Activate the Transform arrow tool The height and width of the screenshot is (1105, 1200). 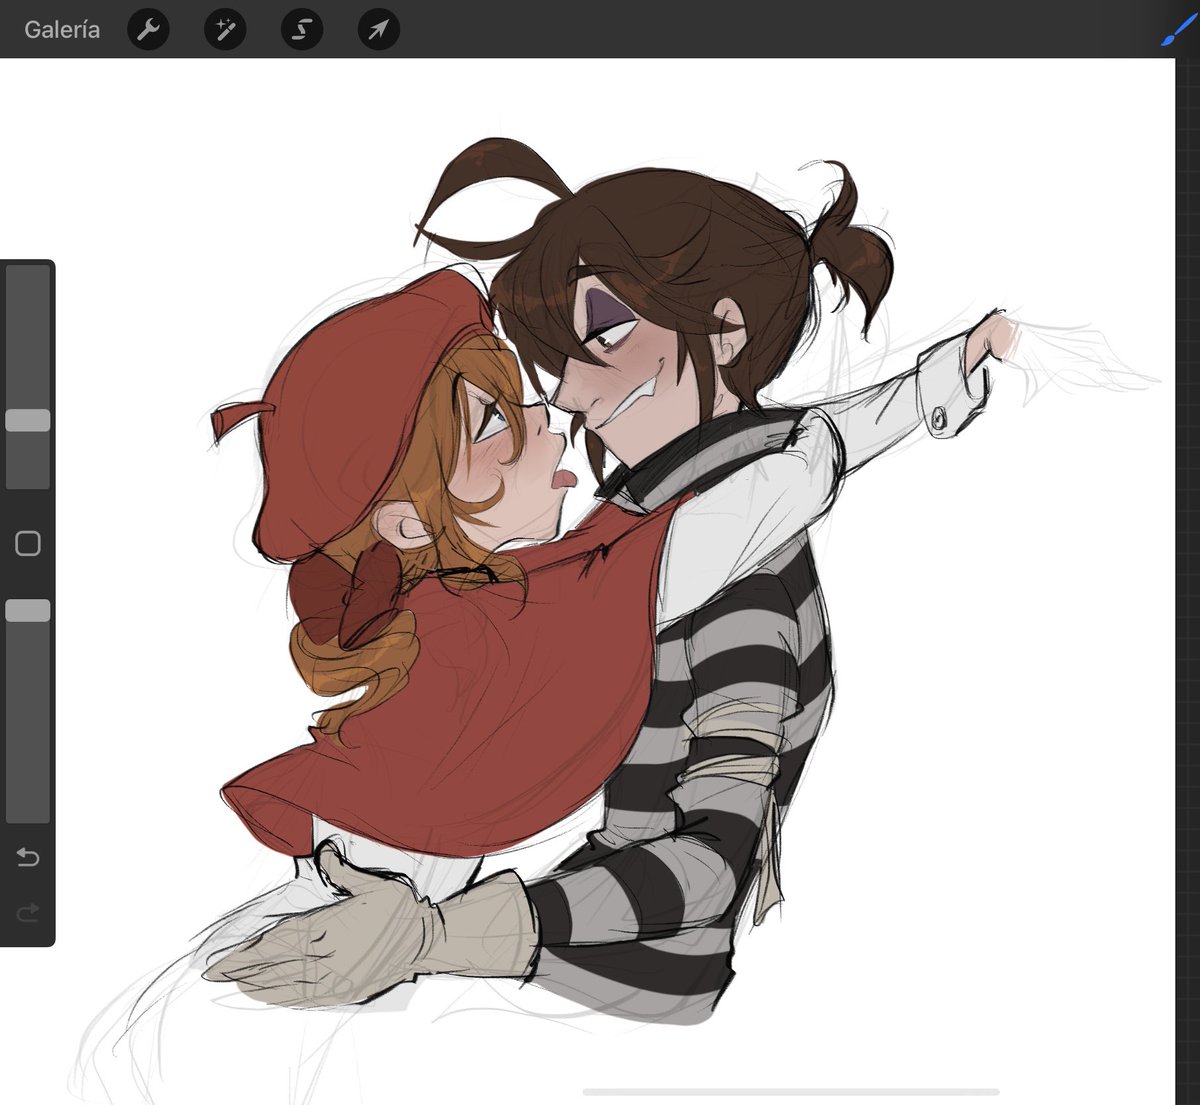tap(378, 30)
